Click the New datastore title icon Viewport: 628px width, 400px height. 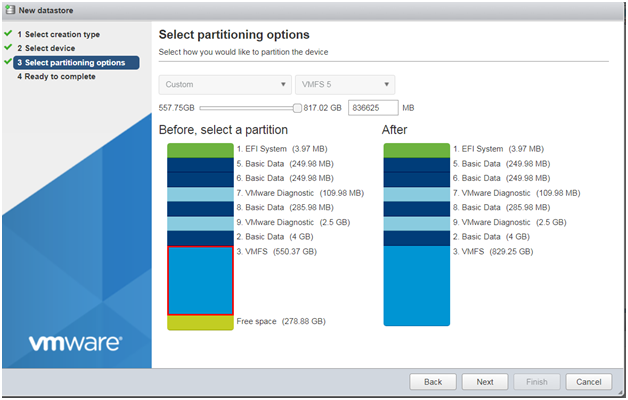[x=10, y=10]
